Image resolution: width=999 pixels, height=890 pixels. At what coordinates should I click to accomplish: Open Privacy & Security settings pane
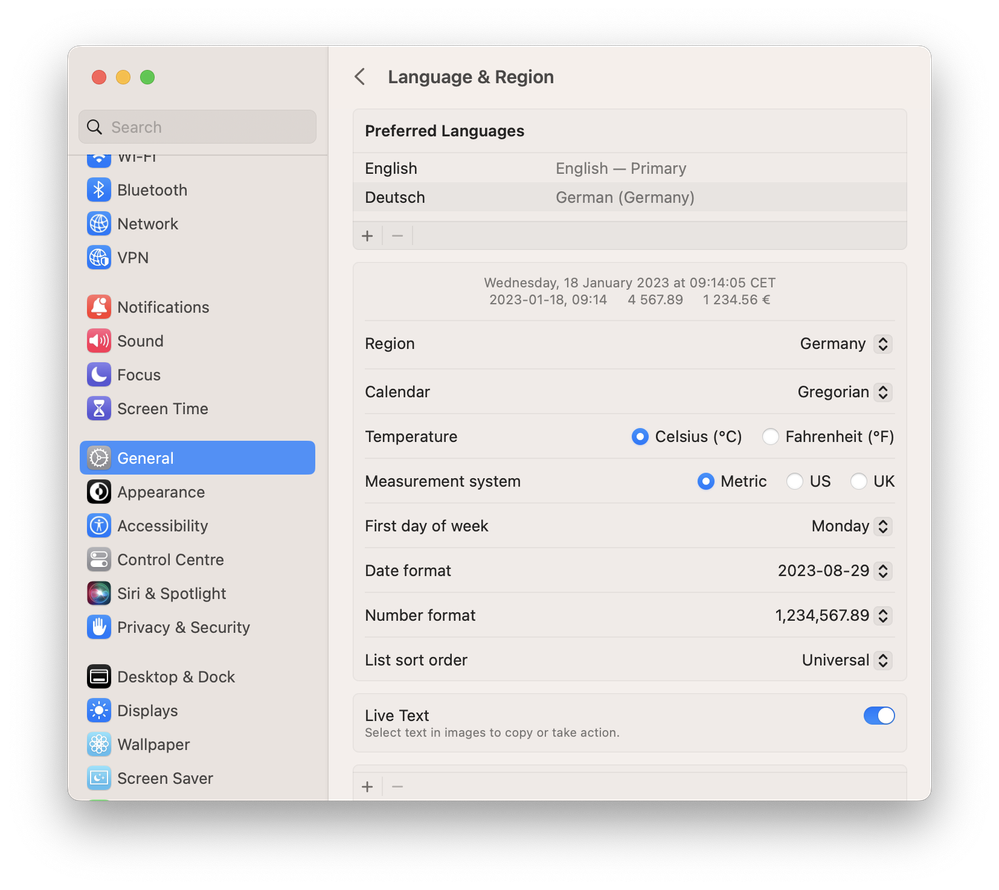click(198, 627)
